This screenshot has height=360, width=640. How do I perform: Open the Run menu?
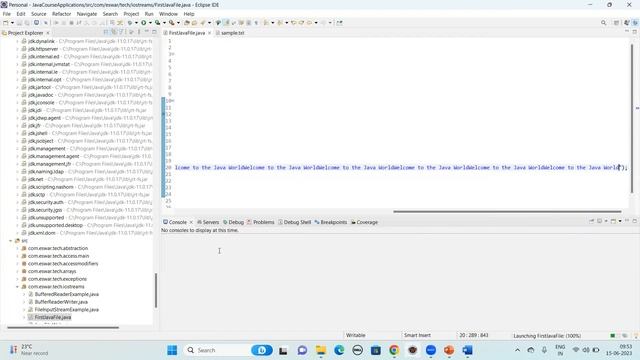(149, 14)
